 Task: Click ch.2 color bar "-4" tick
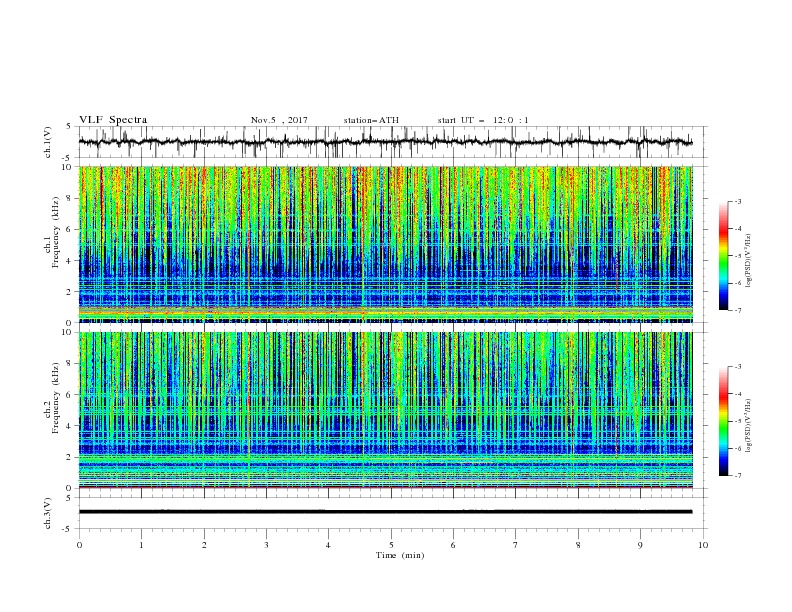[x=738, y=394]
